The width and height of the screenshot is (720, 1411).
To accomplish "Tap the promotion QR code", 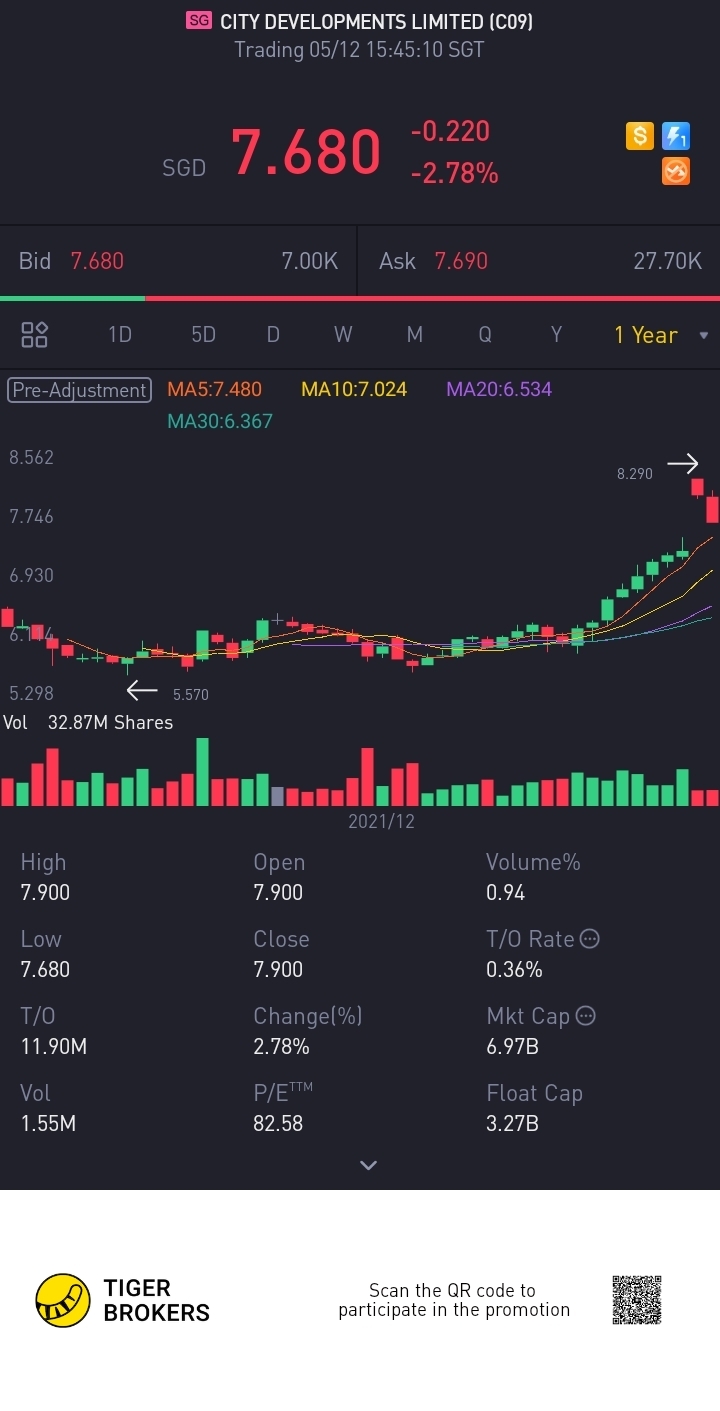I will [x=637, y=1300].
